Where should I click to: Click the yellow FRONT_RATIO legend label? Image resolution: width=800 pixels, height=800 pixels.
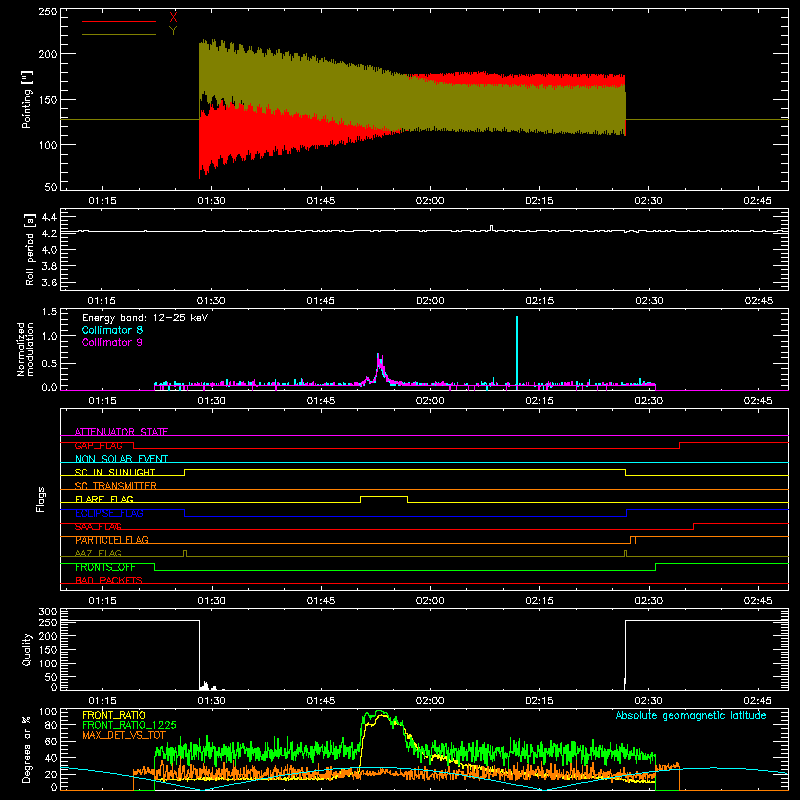pyautogui.click(x=114, y=715)
